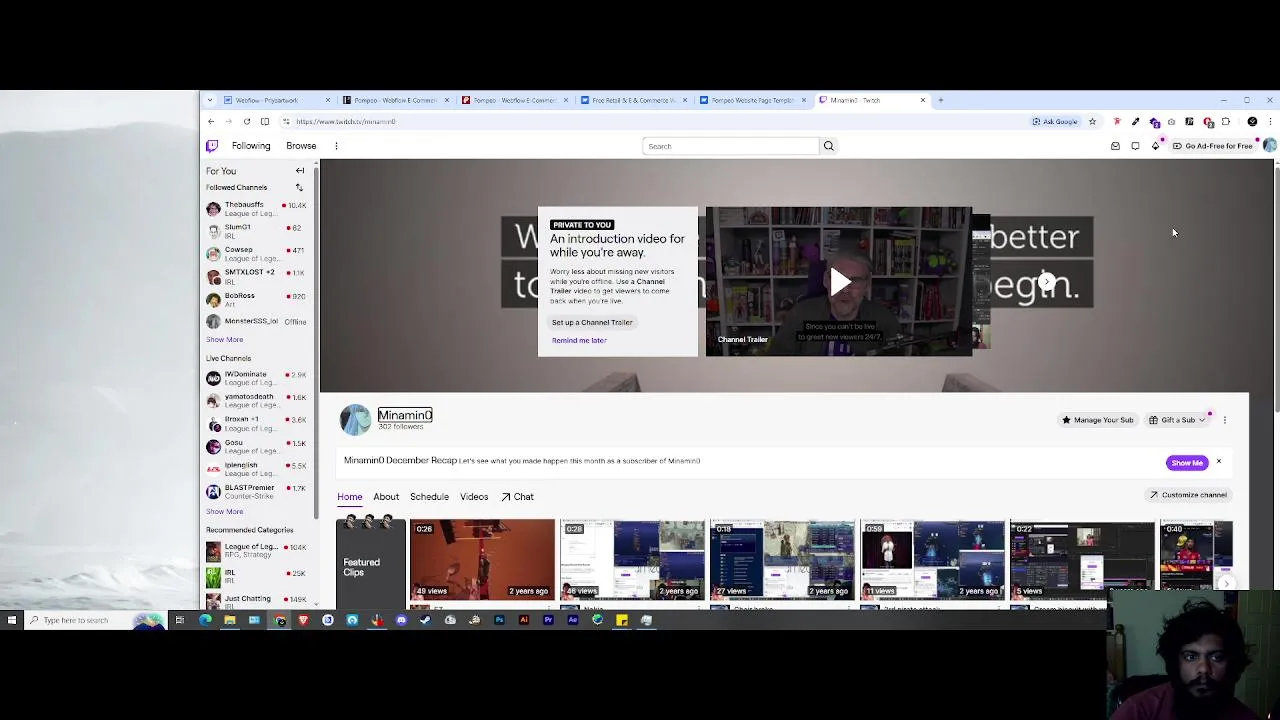Open Illustrator from the taskbar
The height and width of the screenshot is (720, 1280).
pyautogui.click(x=524, y=620)
